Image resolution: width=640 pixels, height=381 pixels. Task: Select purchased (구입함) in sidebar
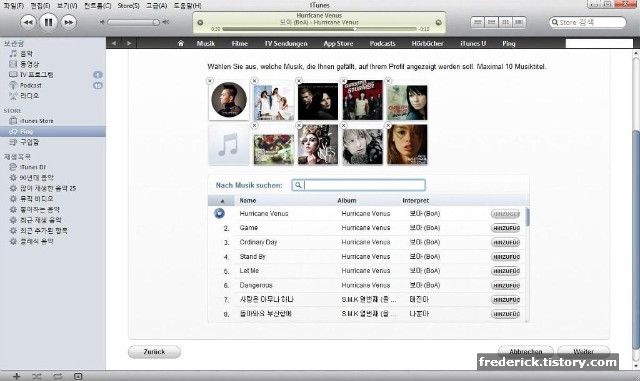coord(29,142)
